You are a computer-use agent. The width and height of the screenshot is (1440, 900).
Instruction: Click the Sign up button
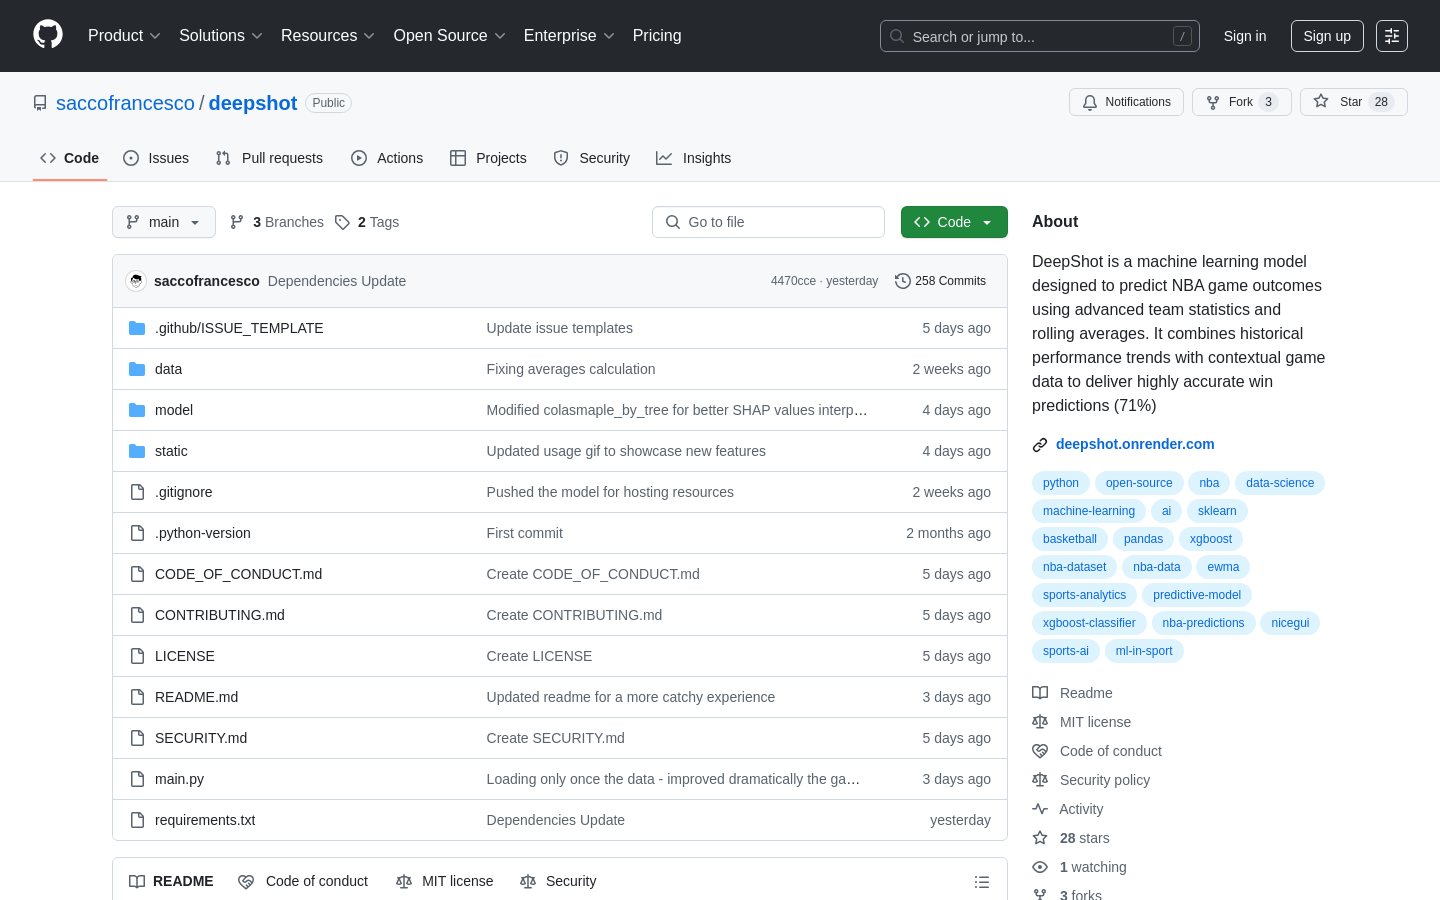pos(1327,36)
